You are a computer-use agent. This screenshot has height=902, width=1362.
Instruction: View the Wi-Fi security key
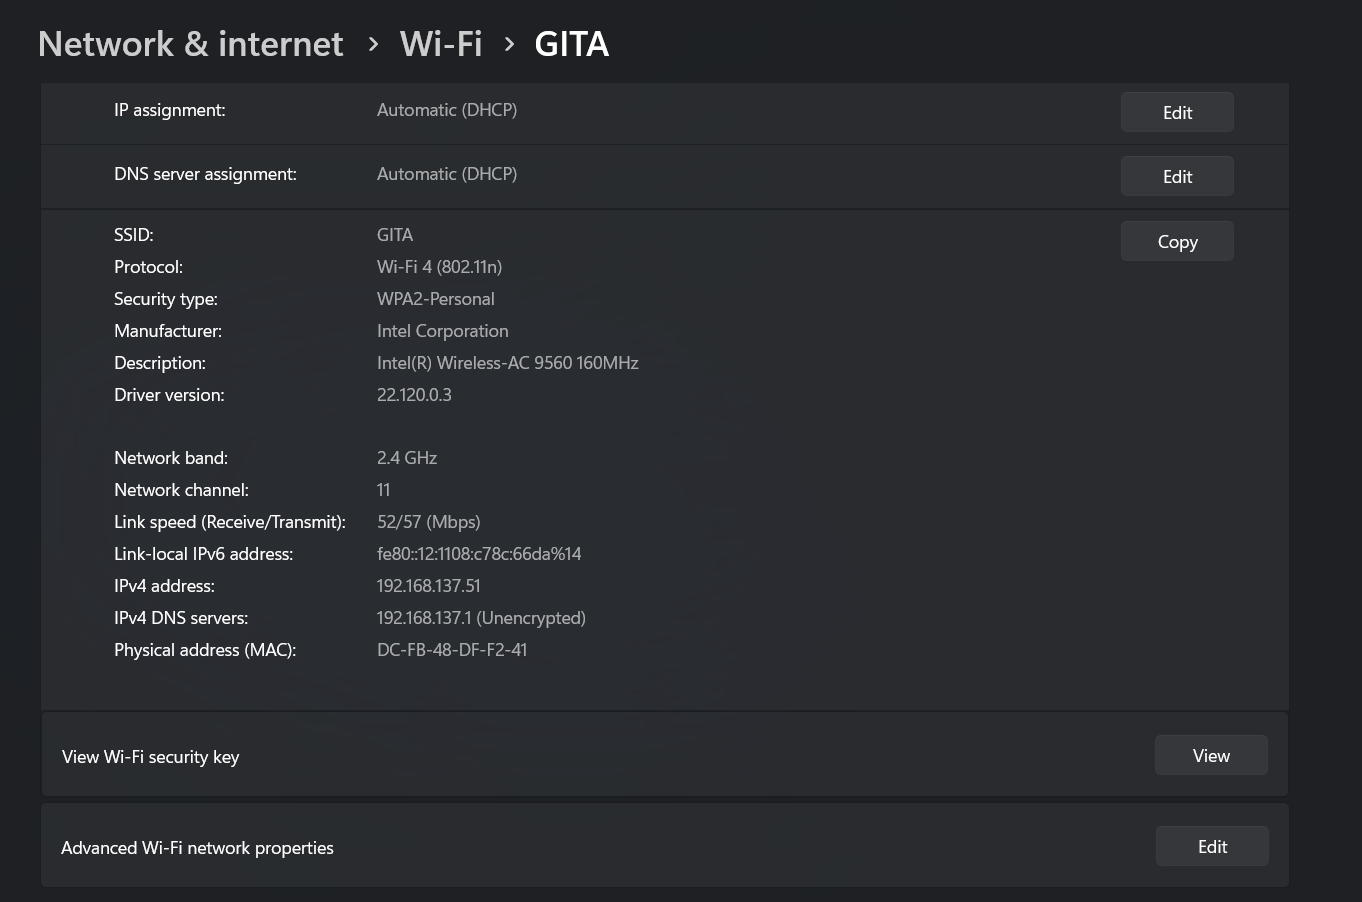tap(1211, 755)
